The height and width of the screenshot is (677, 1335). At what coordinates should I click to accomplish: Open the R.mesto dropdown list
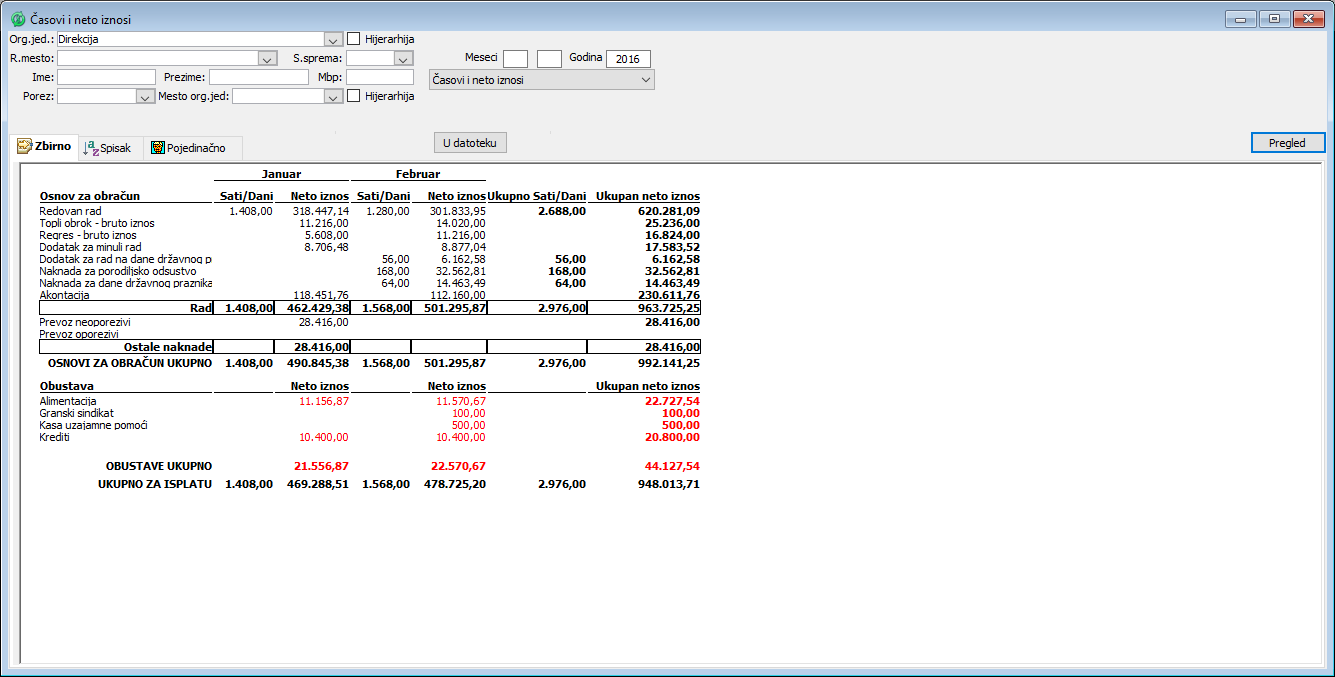(267, 59)
